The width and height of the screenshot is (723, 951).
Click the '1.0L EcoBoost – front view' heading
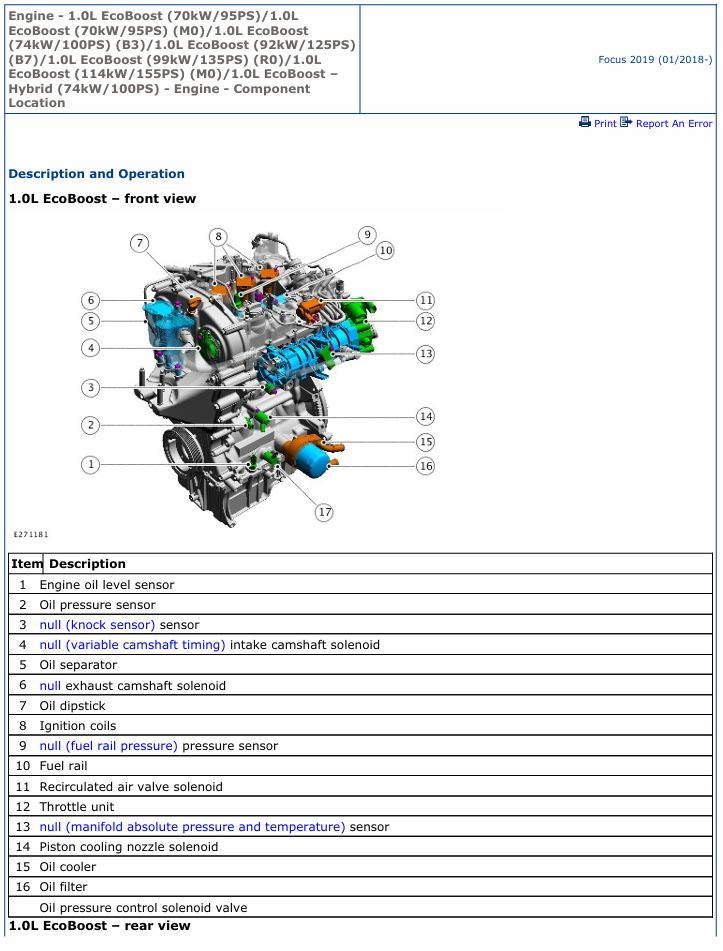(102, 198)
